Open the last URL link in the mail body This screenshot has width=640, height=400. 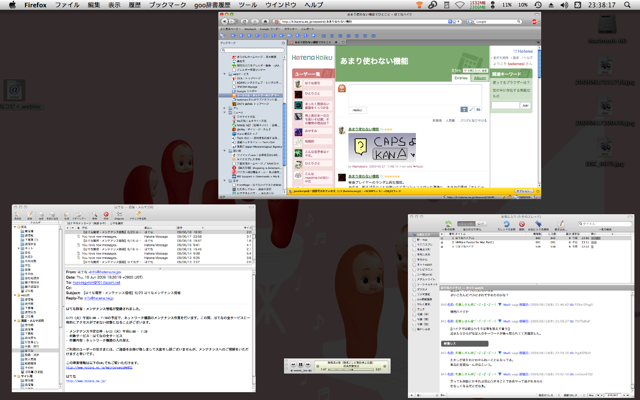click(86, 381)
